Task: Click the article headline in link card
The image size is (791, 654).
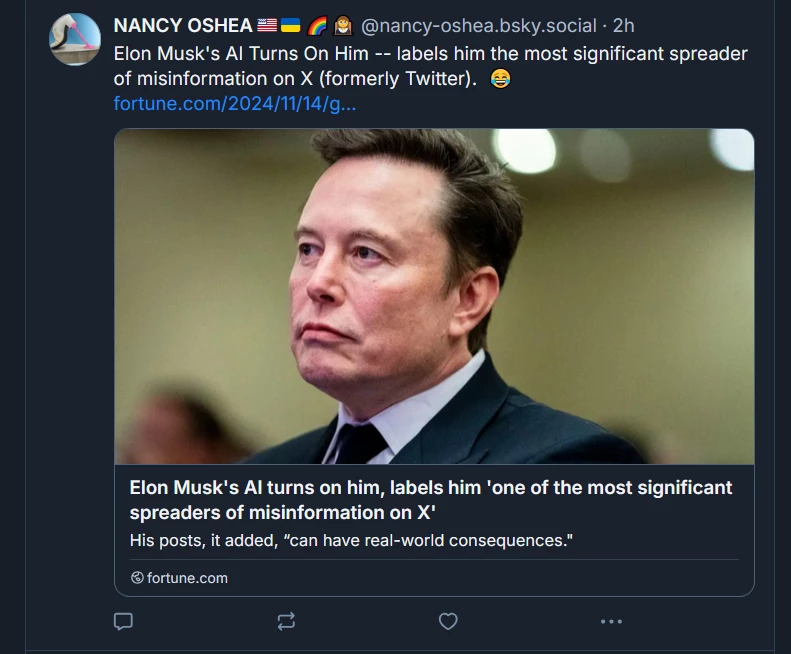Action: [x=430, y=499]
